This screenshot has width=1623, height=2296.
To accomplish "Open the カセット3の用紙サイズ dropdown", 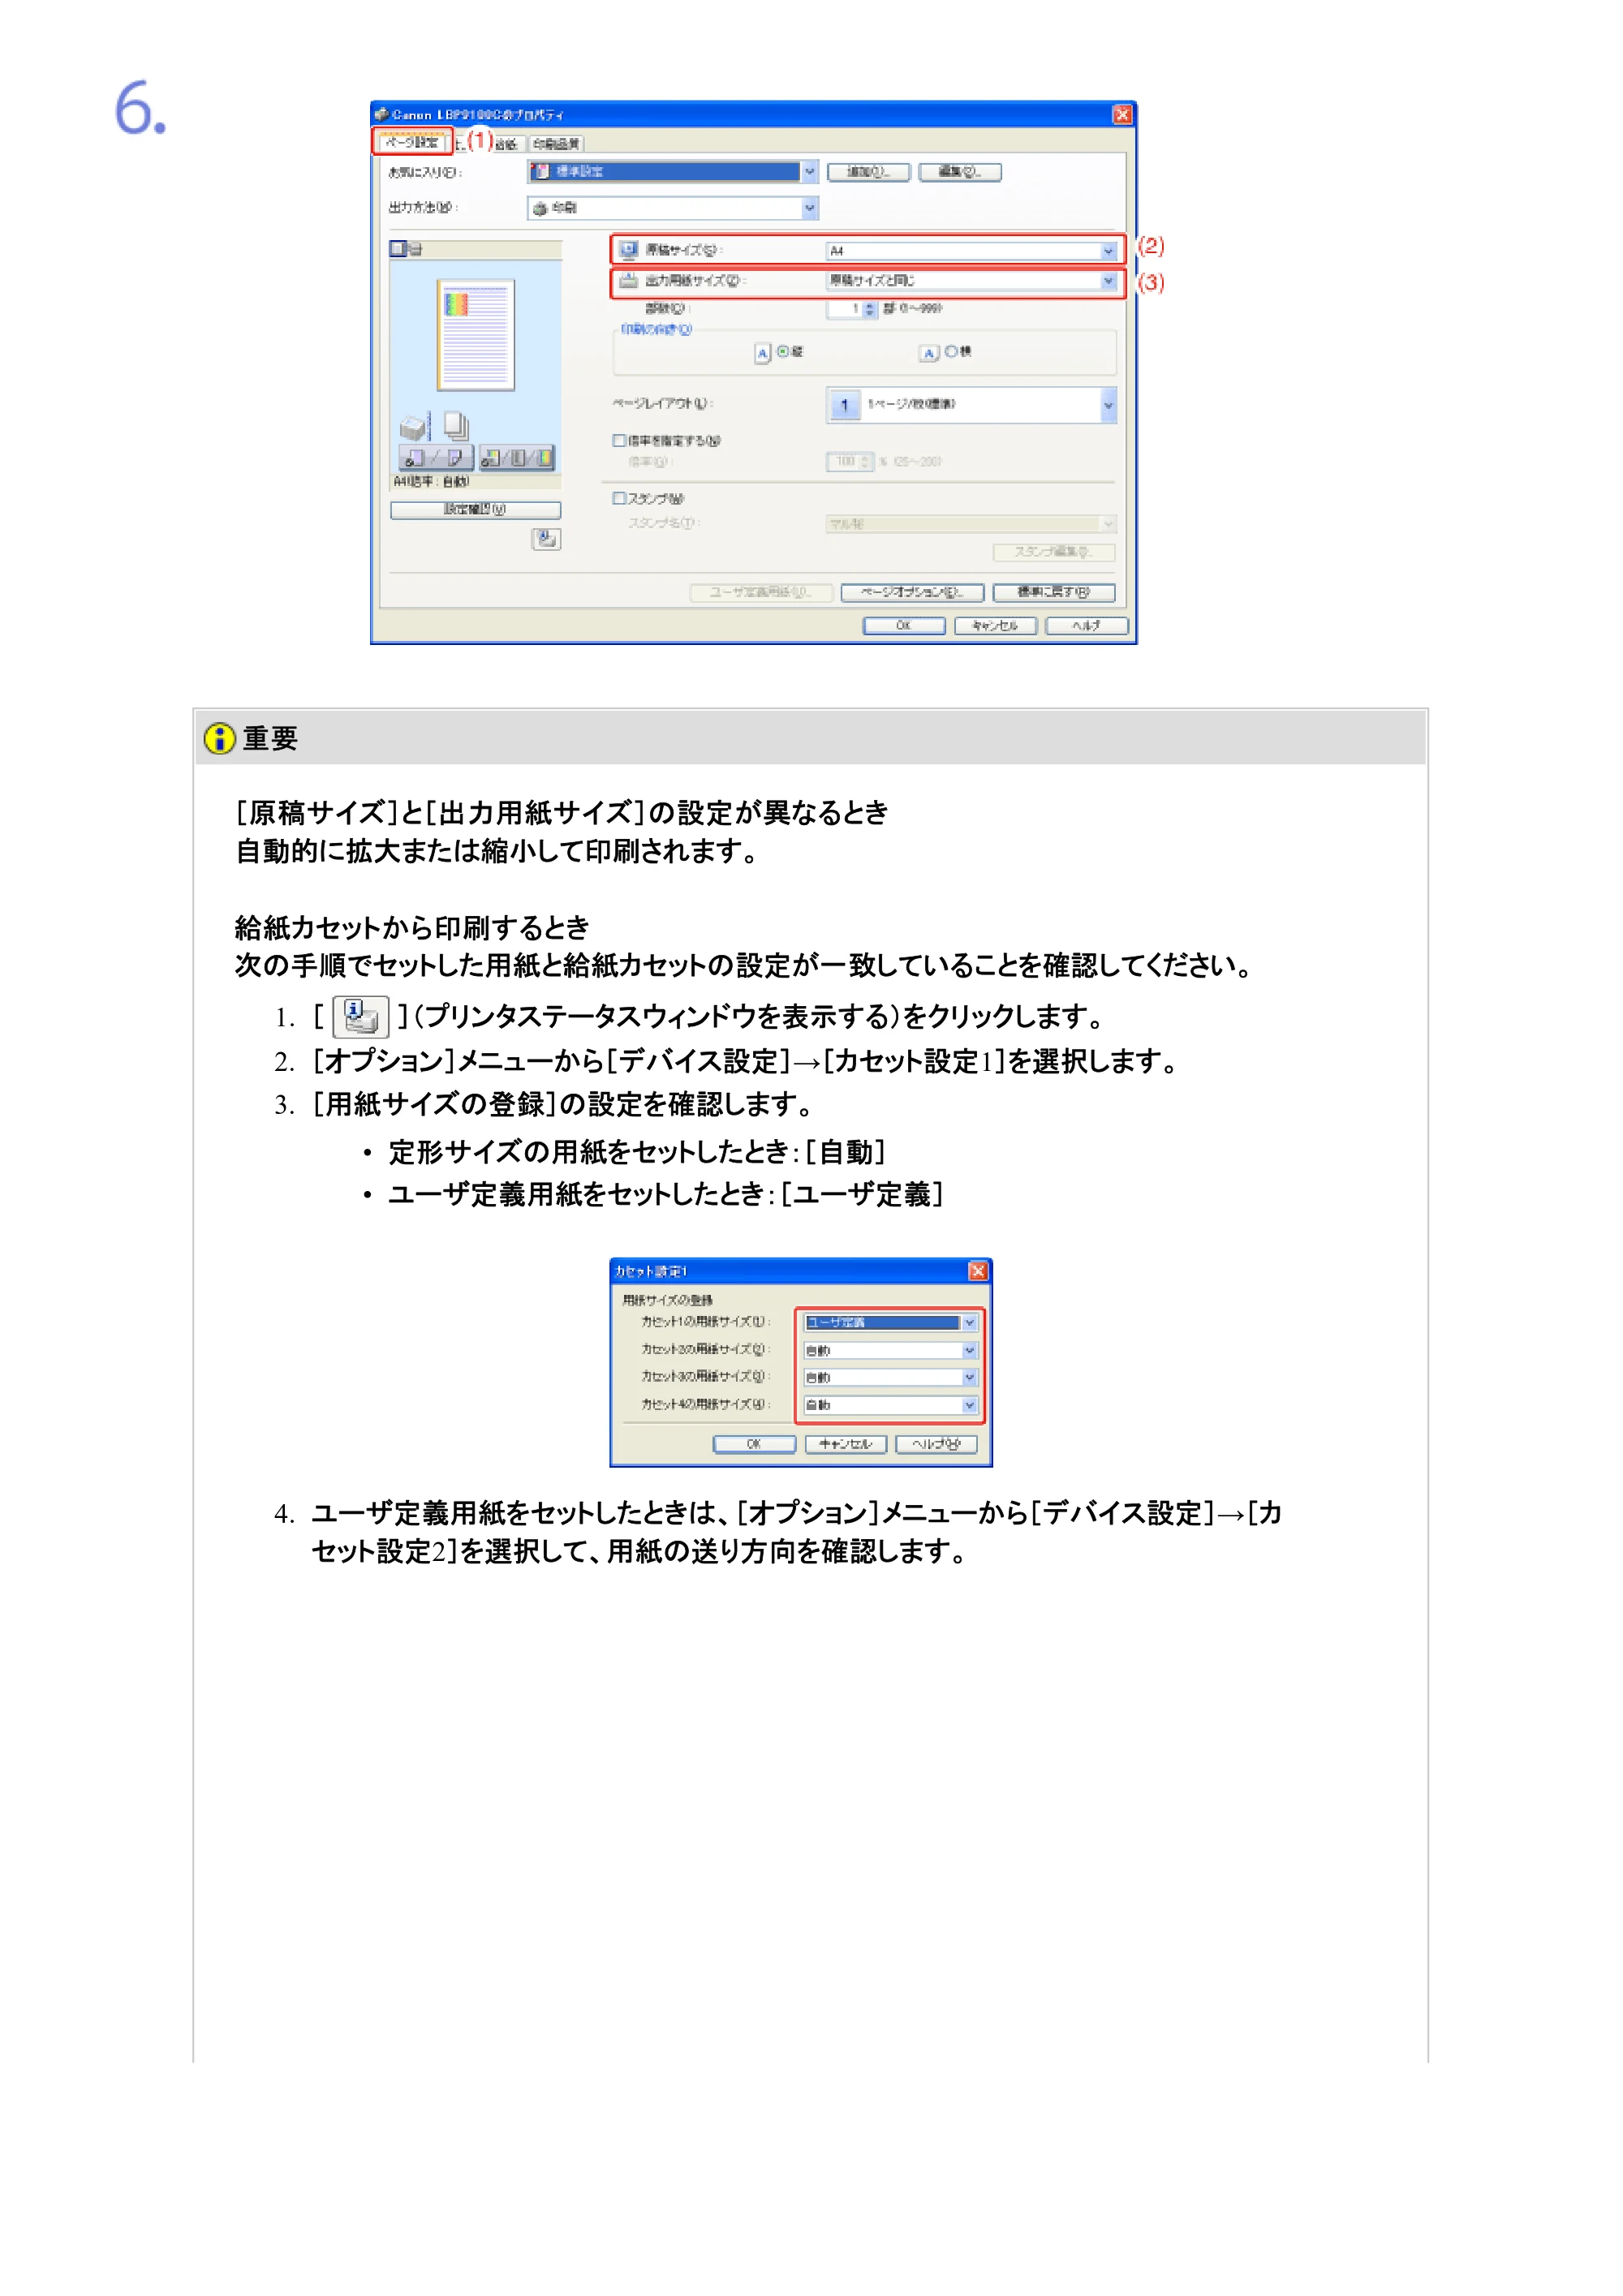I will [x=890, y=1378].
